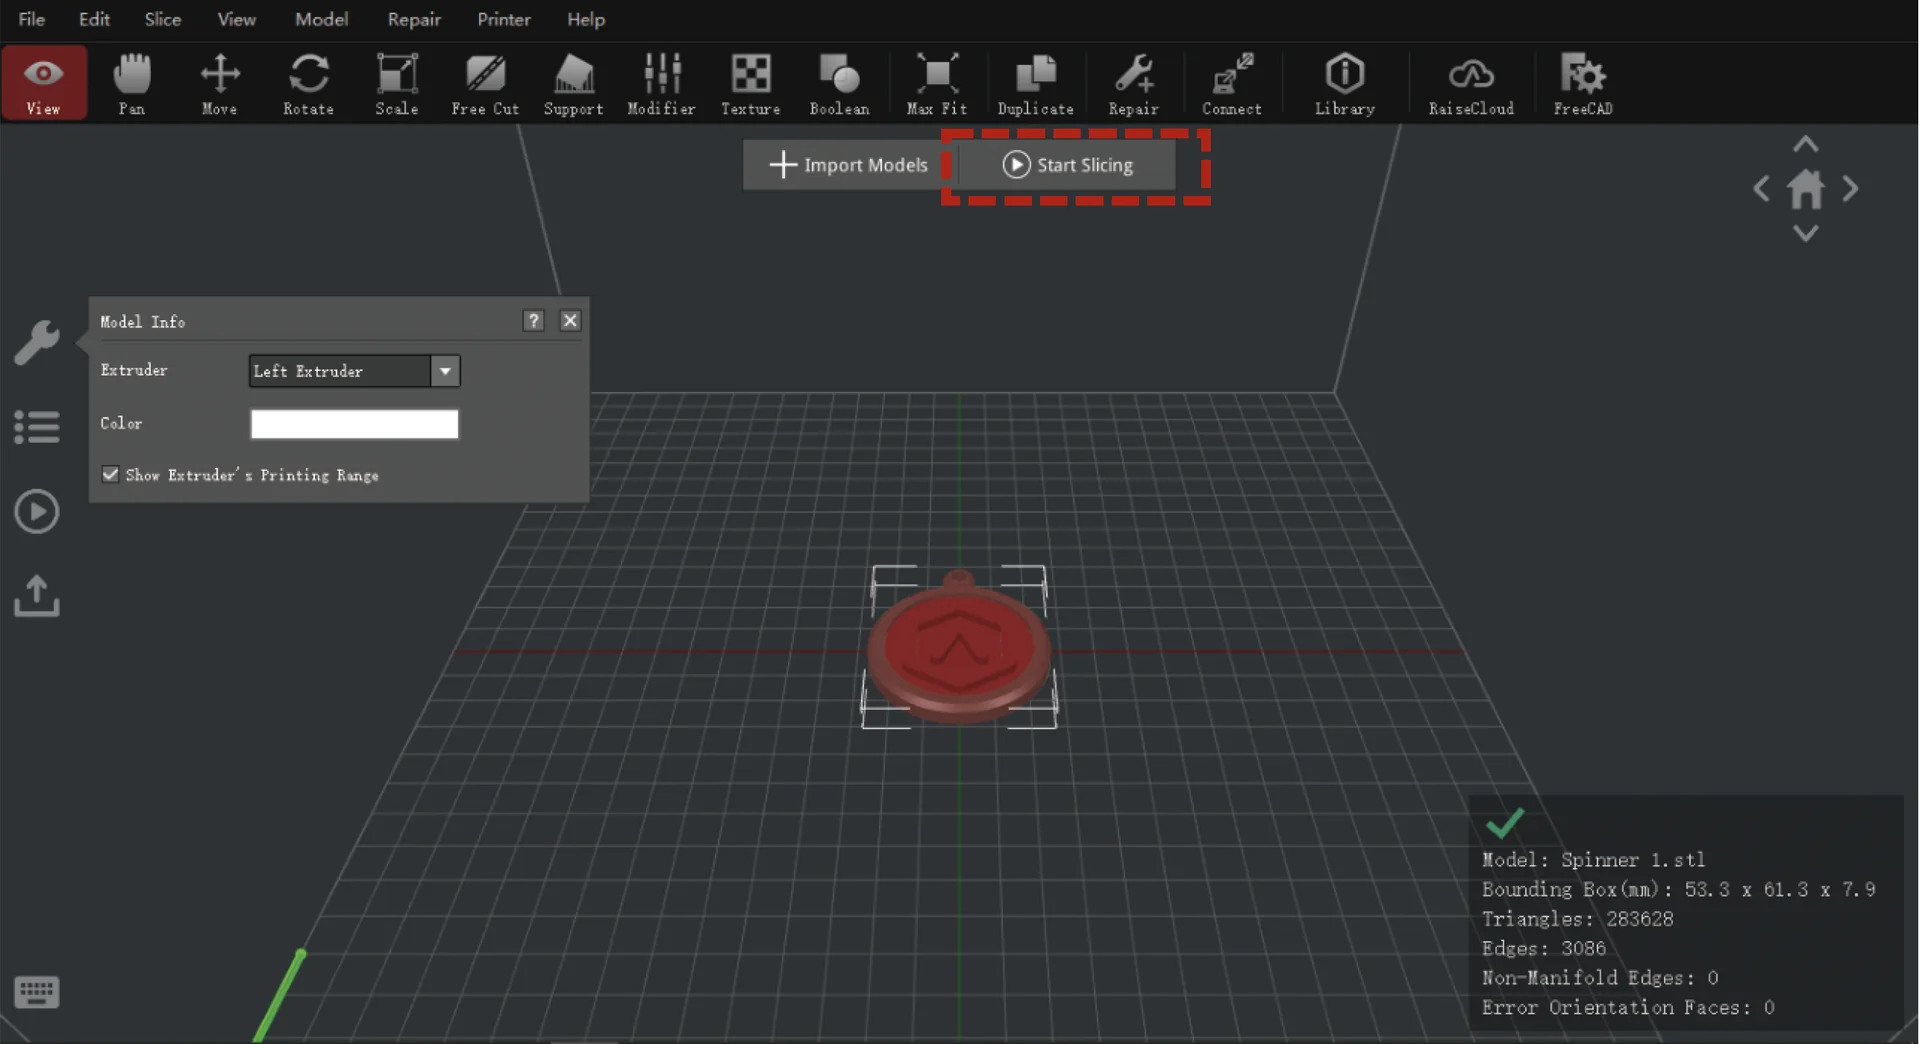Open the Support tool

[x=573, y=83]
